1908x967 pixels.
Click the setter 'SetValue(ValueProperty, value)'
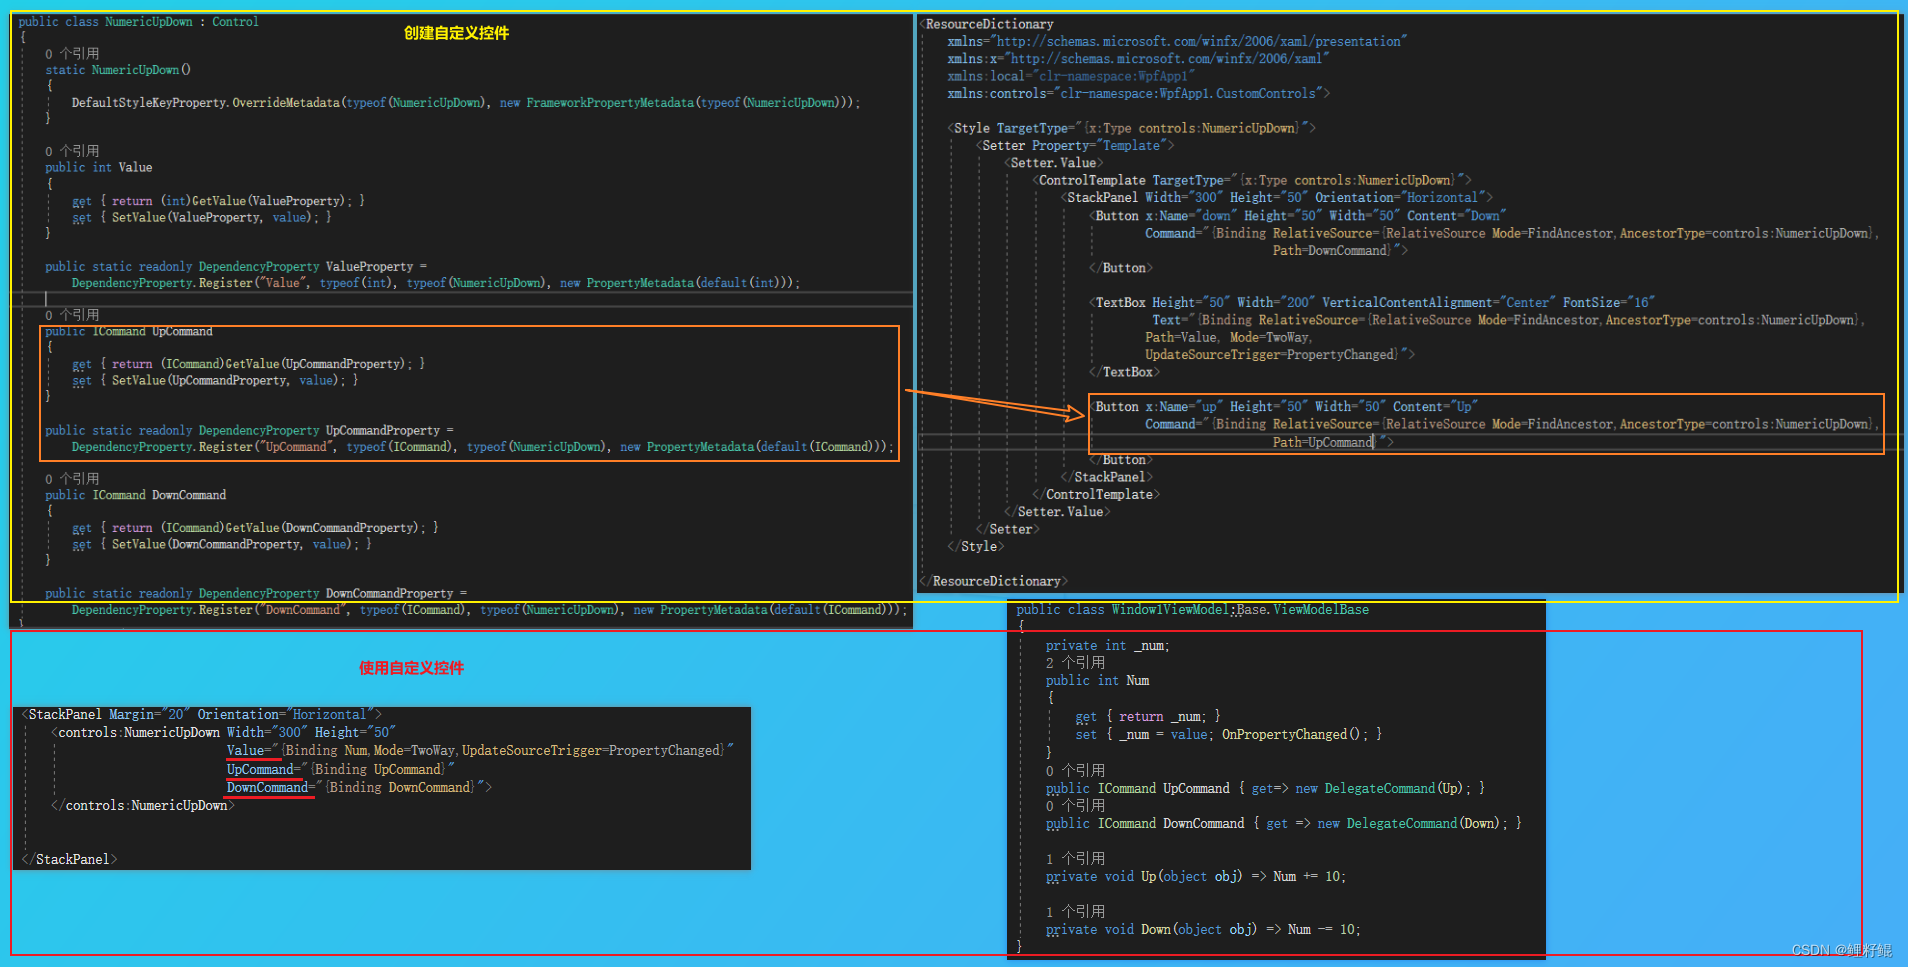tap(202, 218)
